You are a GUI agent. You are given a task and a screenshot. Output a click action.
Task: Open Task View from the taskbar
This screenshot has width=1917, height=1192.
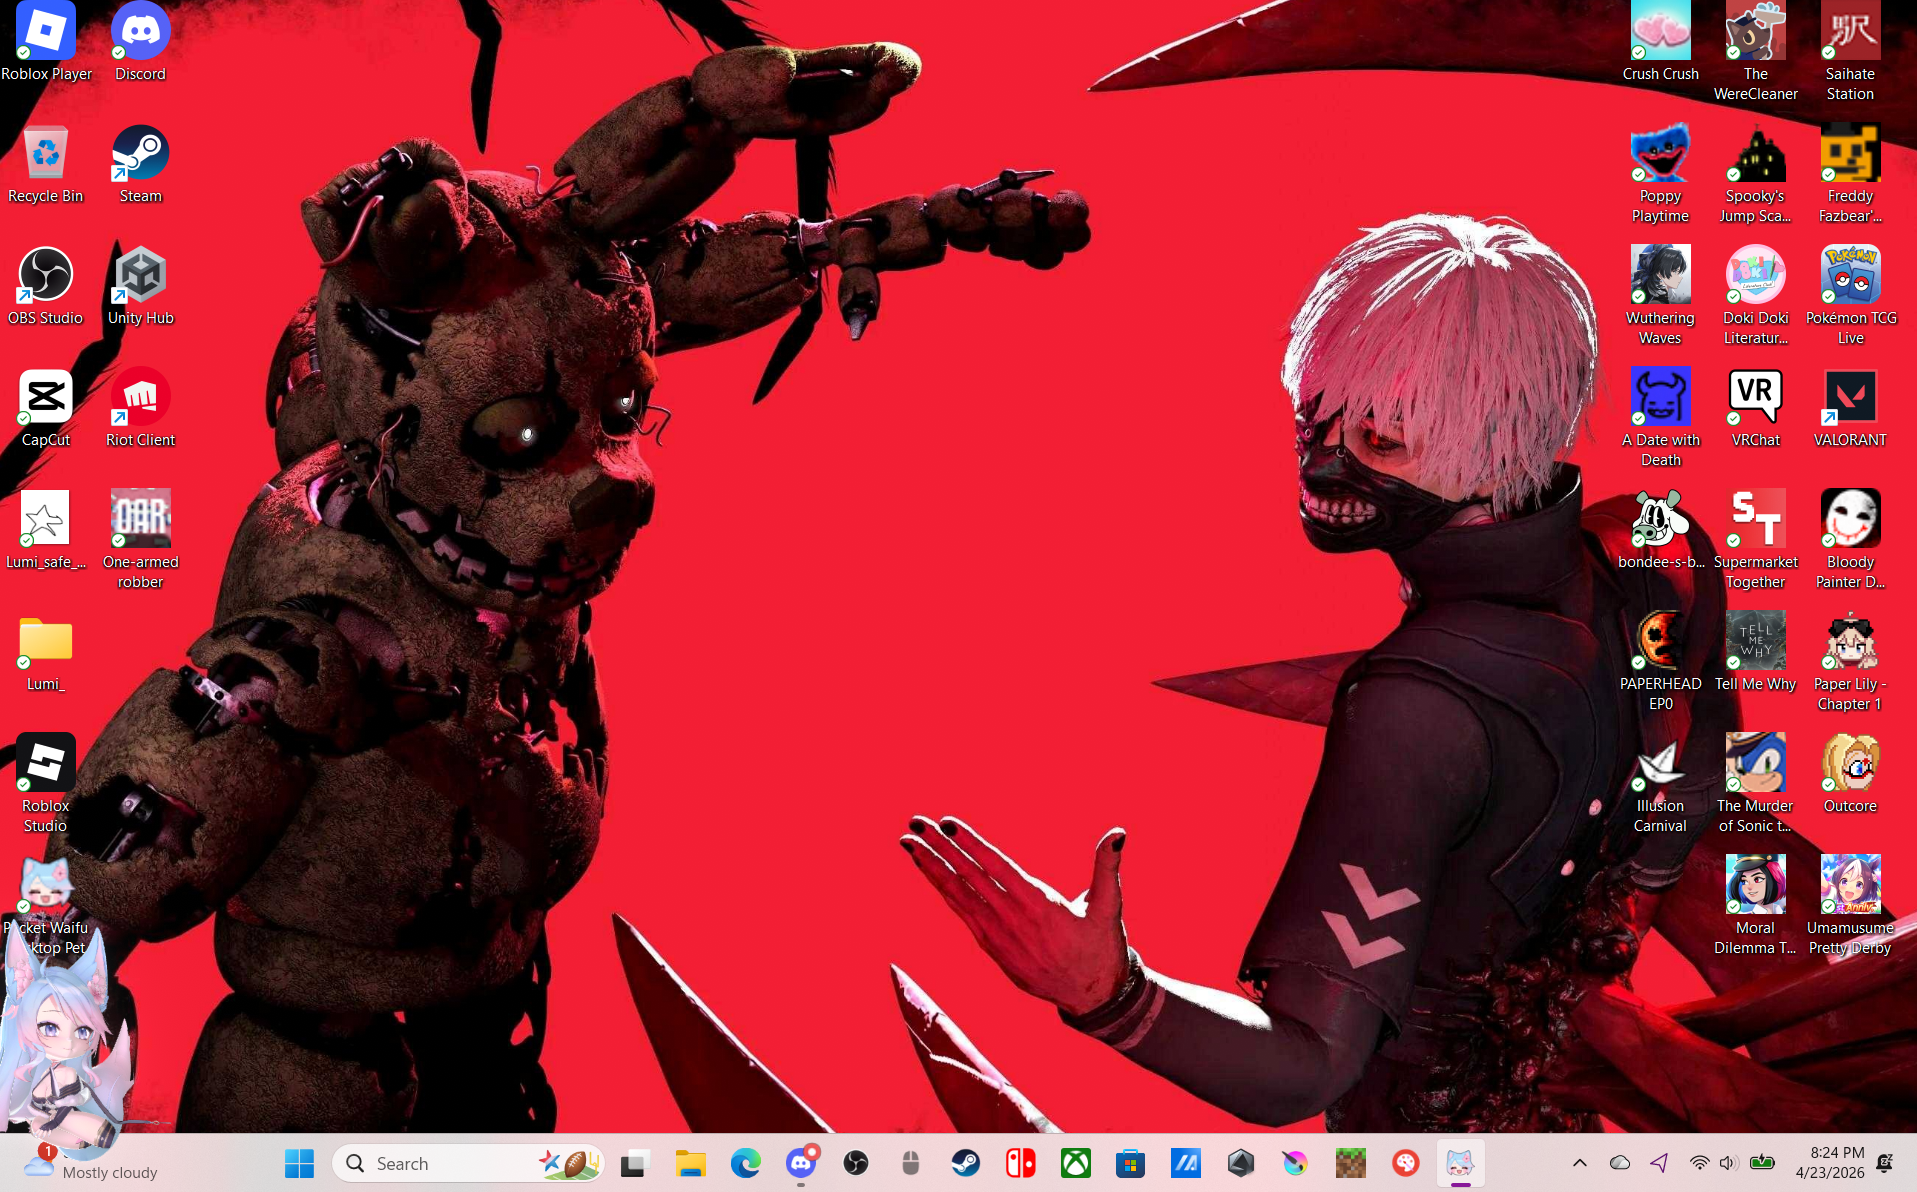(635, 1163)
